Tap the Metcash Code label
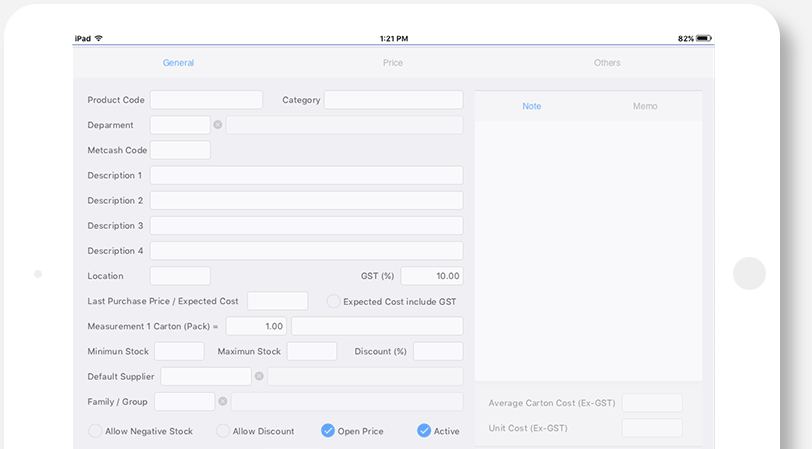This screenshot has width=812, height=449. pos(117,150)
